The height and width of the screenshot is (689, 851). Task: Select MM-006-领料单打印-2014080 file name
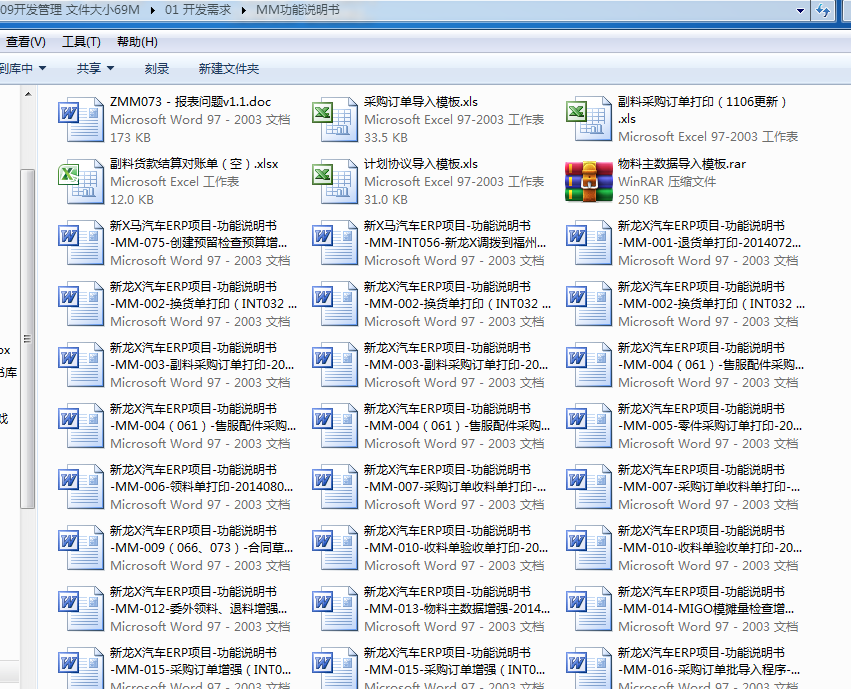tap(201, 478)
